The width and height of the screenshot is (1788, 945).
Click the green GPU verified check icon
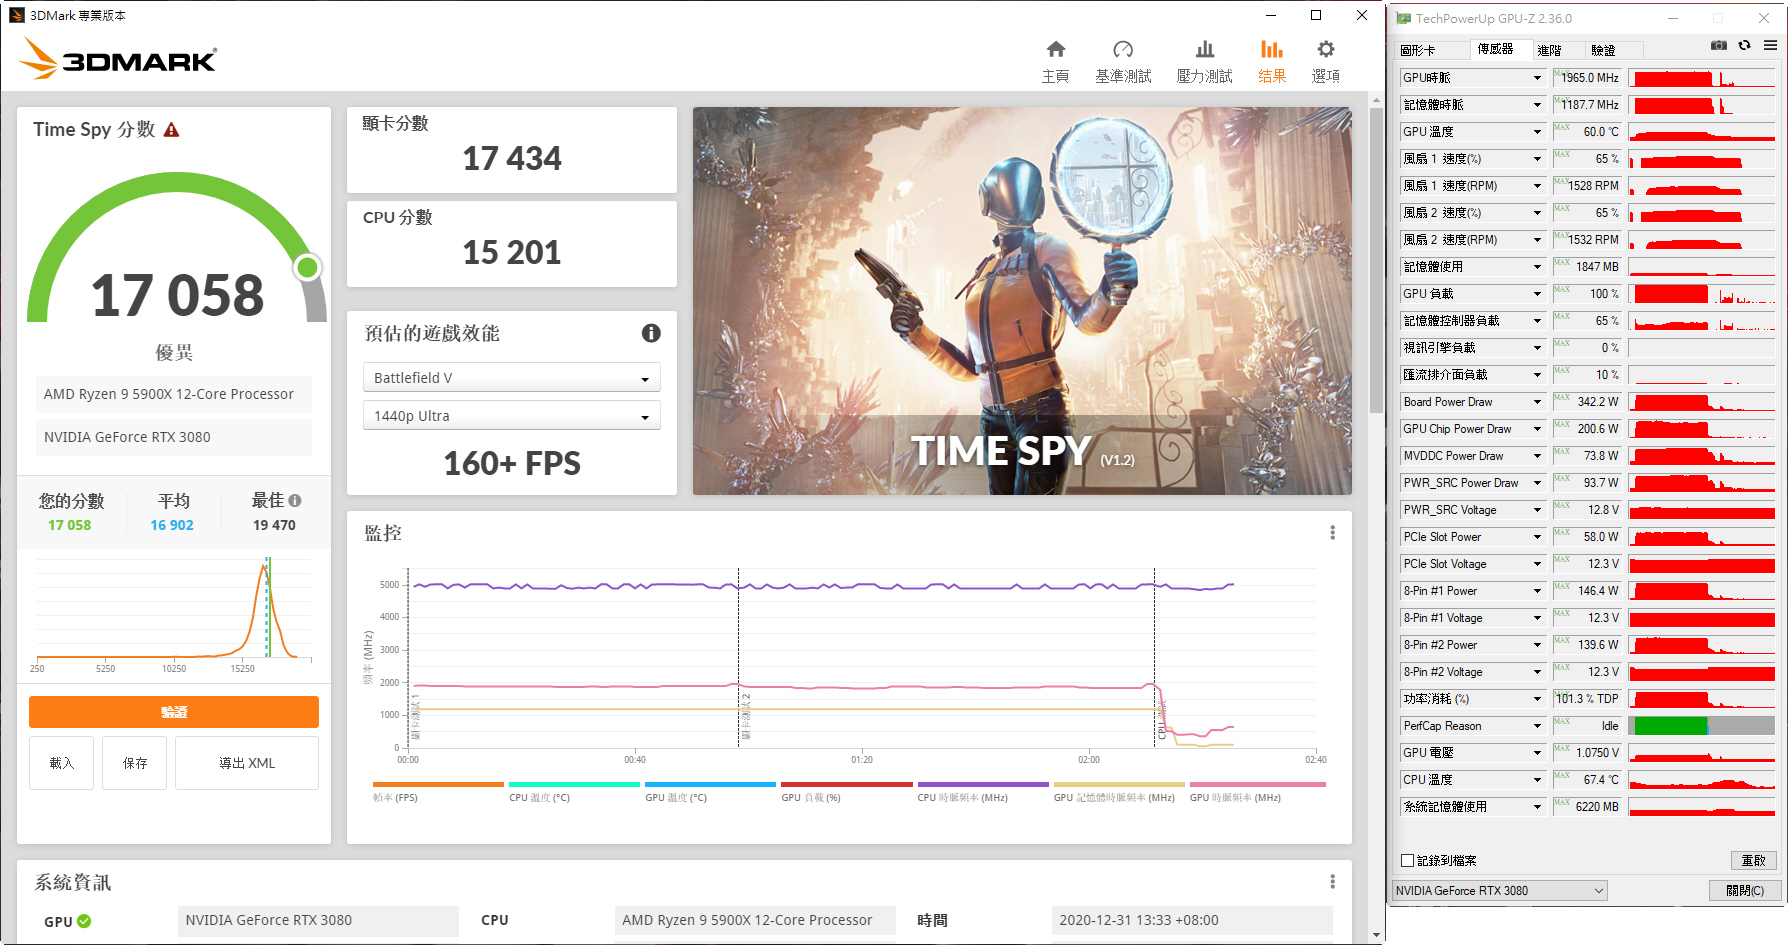[84, 921]
